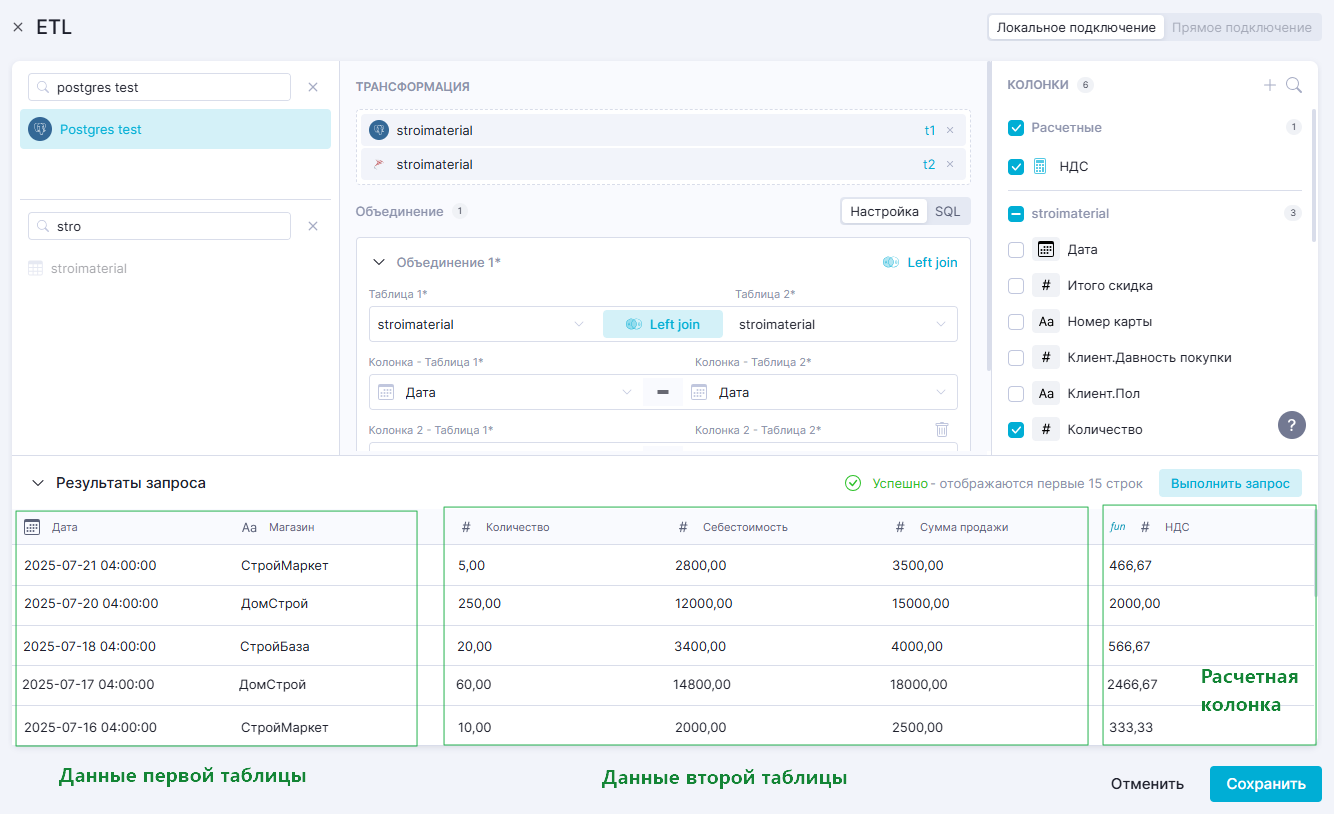Screen dimensions: 1334x814
Task: Remove stroimaterial t2 from transformation
Action: pos(950,164)
